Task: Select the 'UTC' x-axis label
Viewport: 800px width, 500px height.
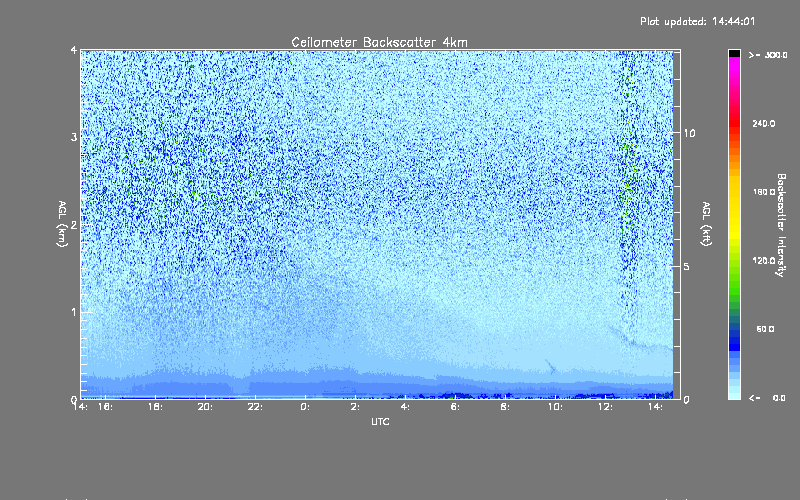Action: tap(380, 421)
